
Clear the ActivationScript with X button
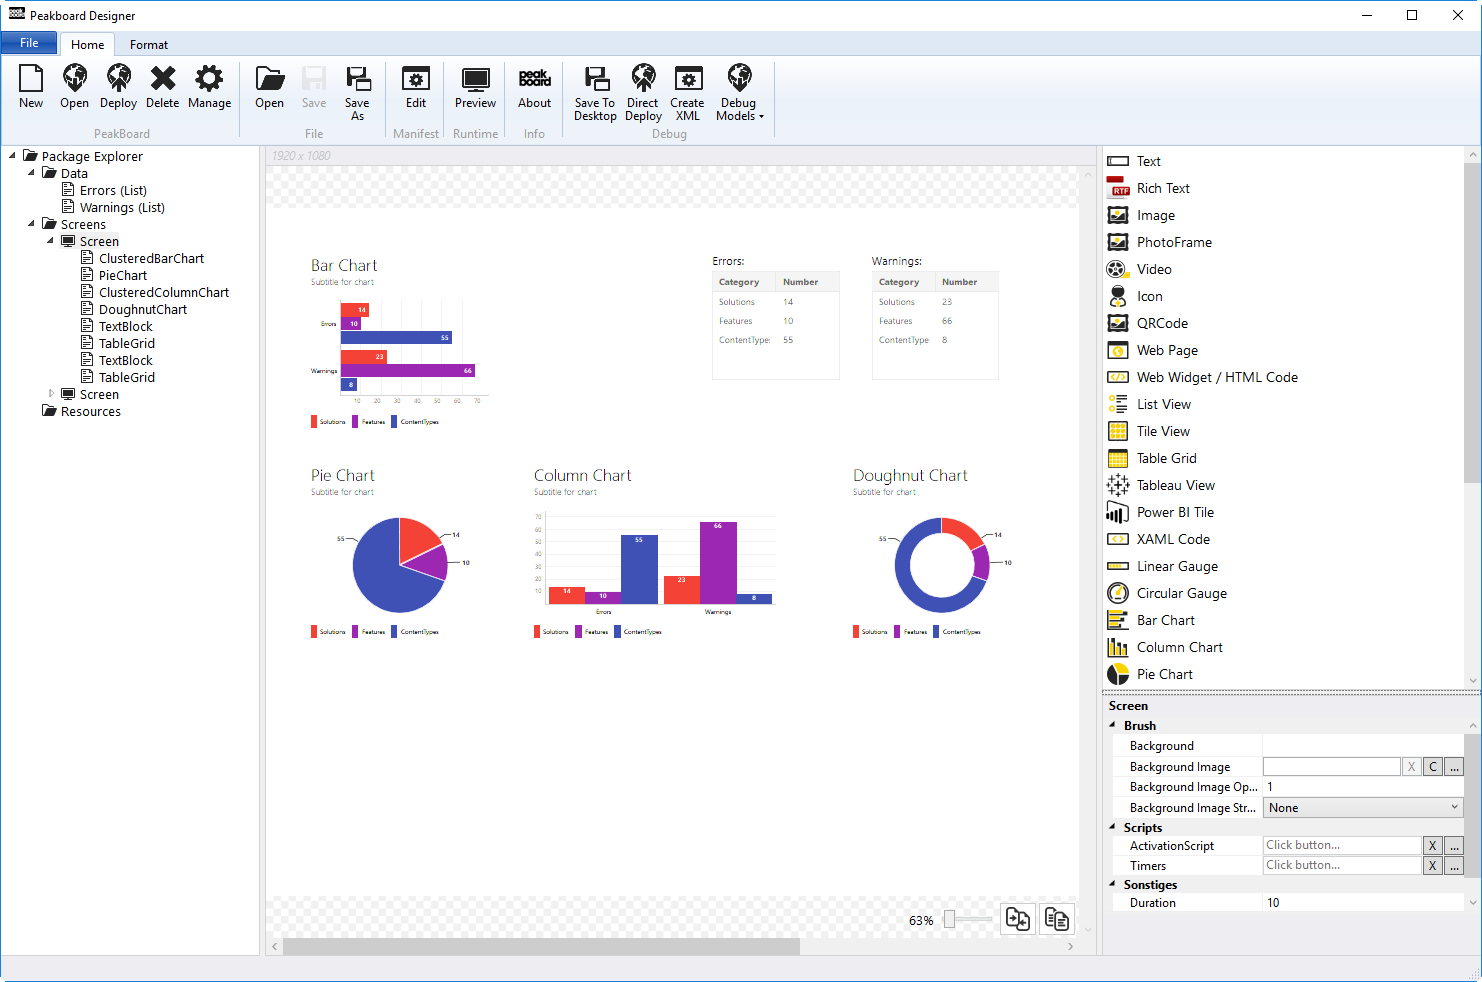[x=1432, y=846]
